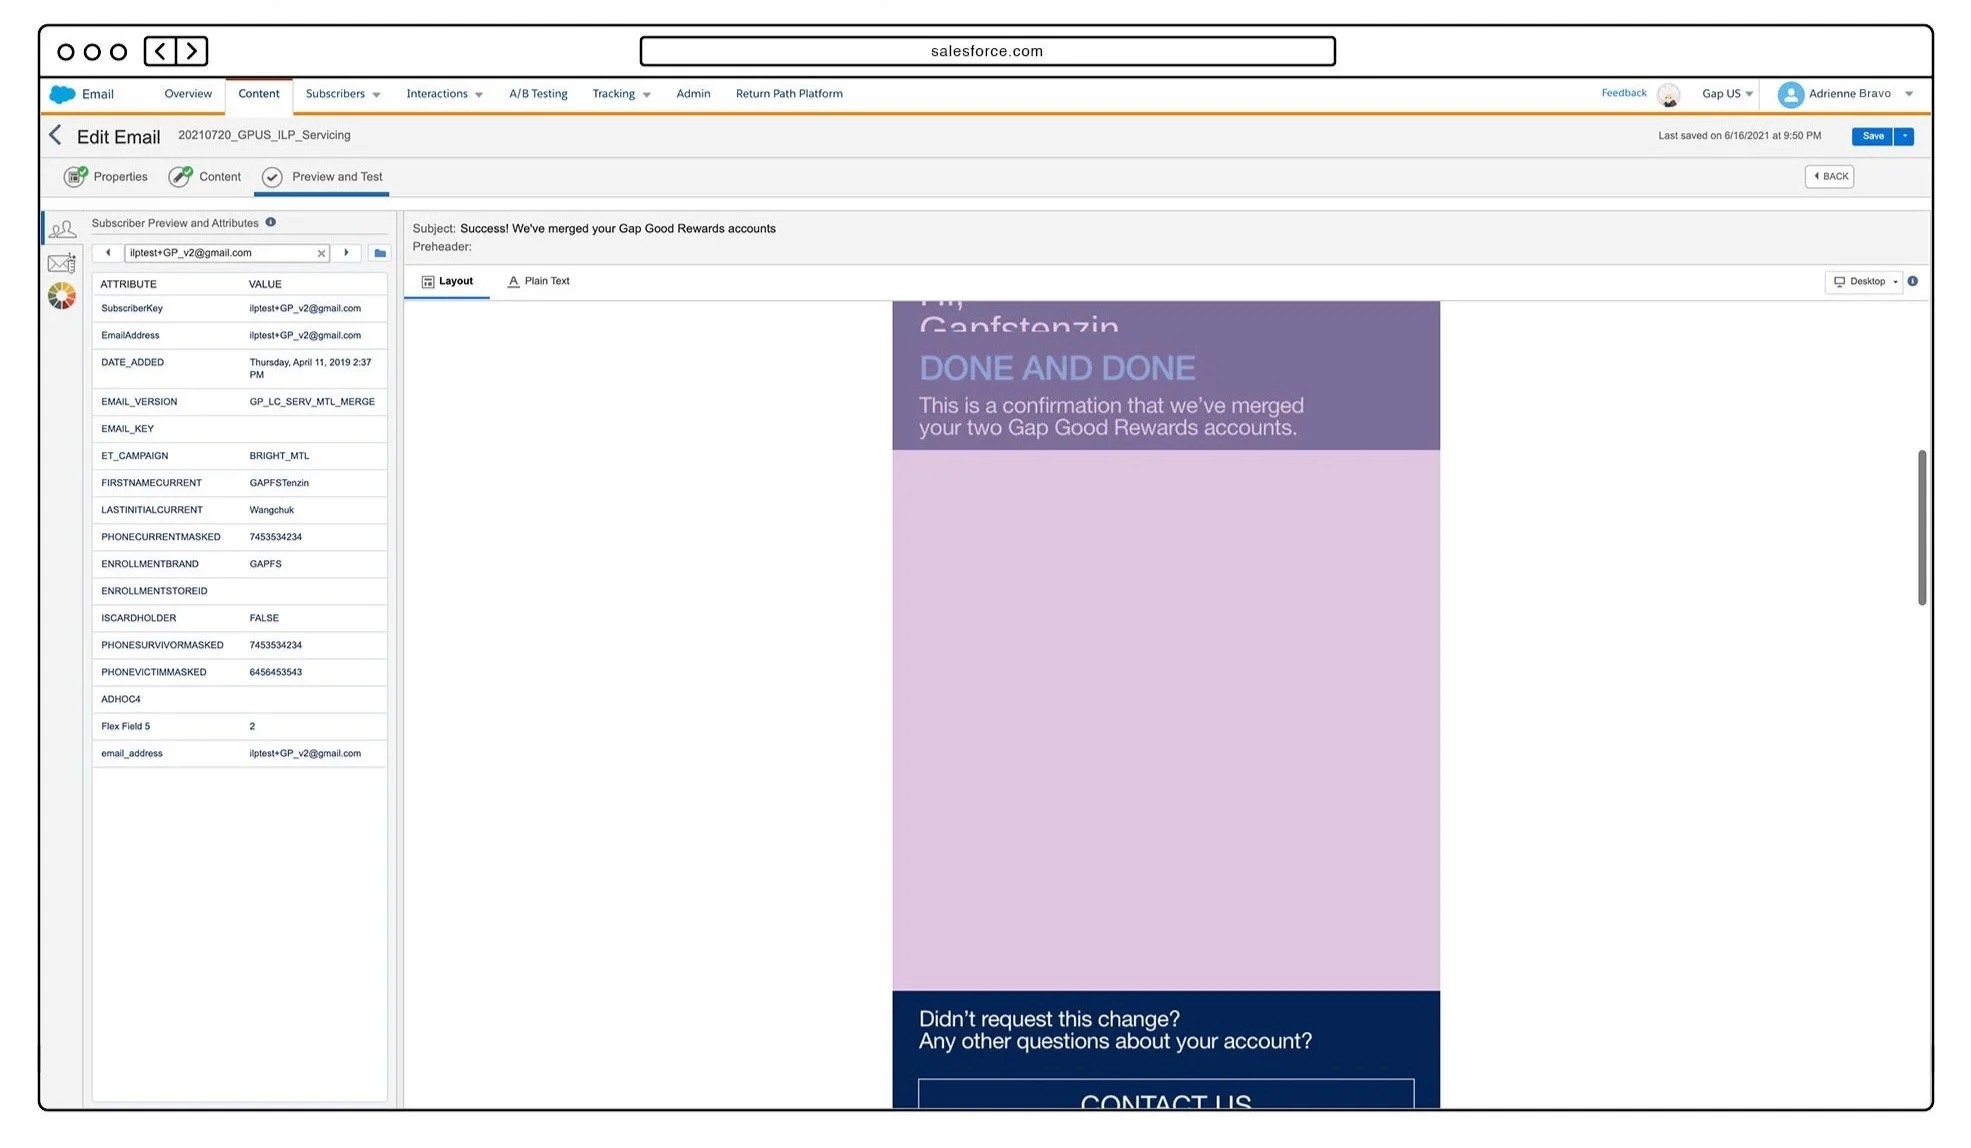The width and height of the screenshot is (1971, 1148).
Task: Click the Adrienne Bravo user avatar
Action: (x=1790, y=95)
